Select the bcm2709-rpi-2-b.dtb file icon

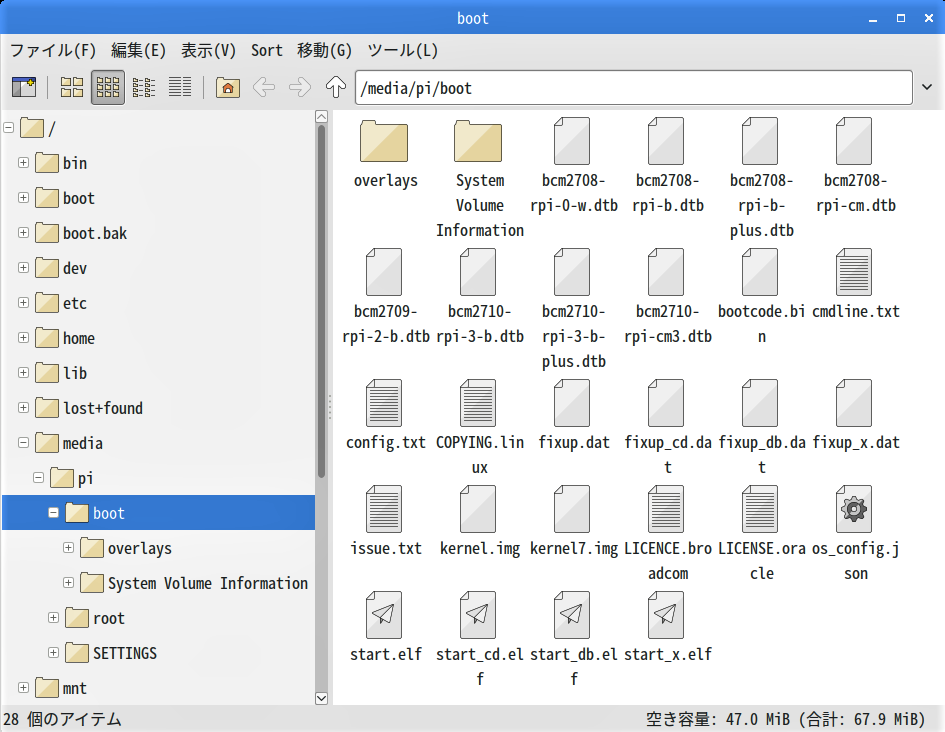click(384, 272)
